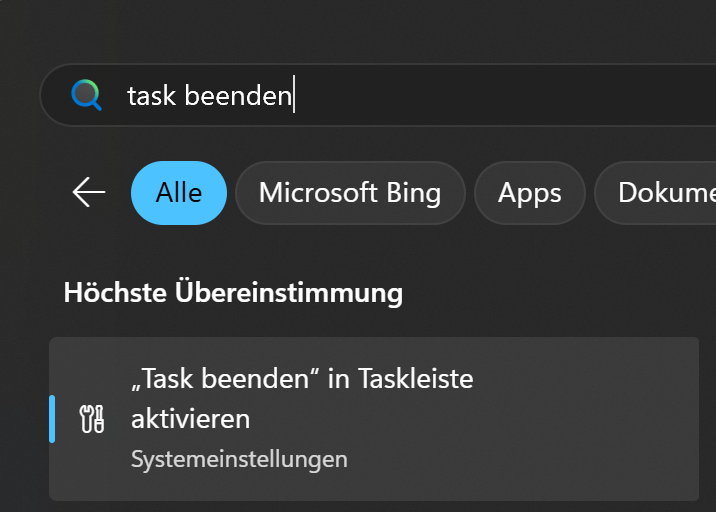
Task: Select the Alle filter tab
Action: [179, 192]
